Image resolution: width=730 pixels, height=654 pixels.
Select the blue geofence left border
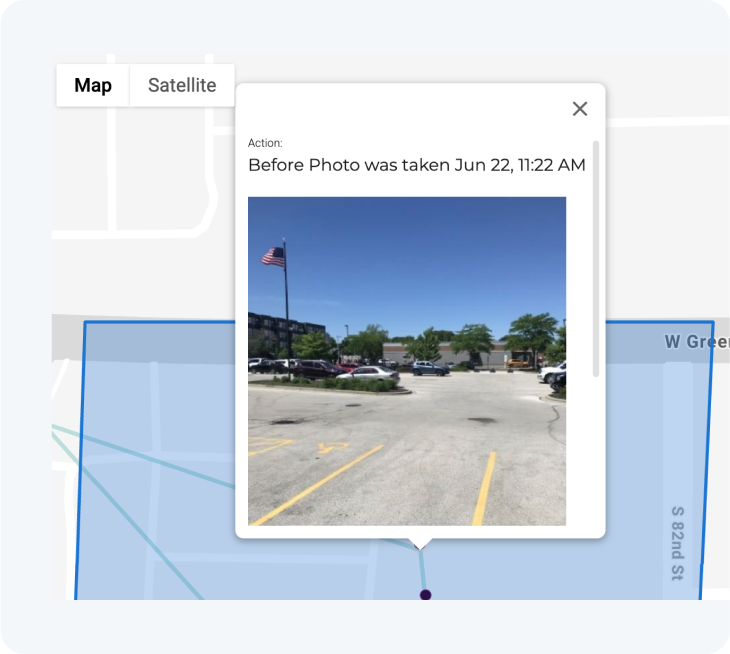(x=80, y=460)
